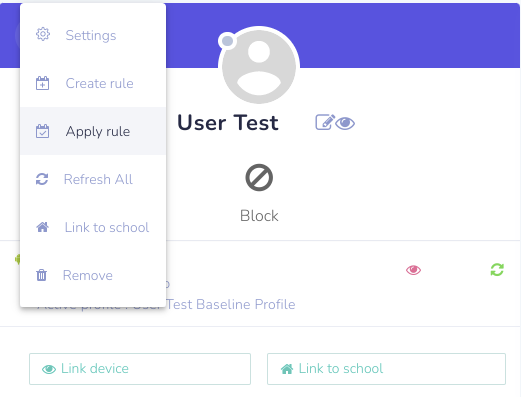The image size is (521, 397).
Task: Click the Settings gear icon in menu
Action: click(43, 34)
